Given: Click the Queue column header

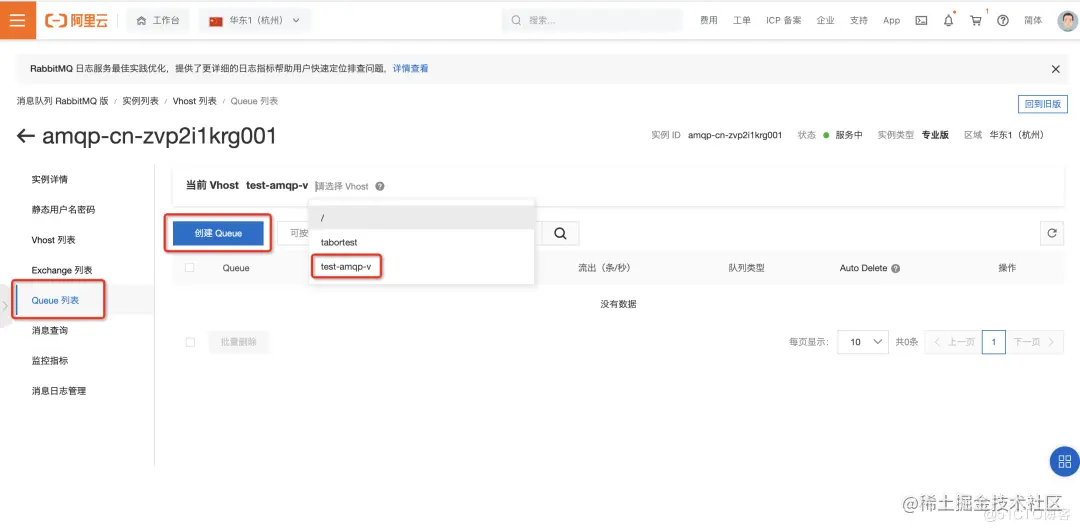Looking at the screenshot, I should [x=236, y=268].
